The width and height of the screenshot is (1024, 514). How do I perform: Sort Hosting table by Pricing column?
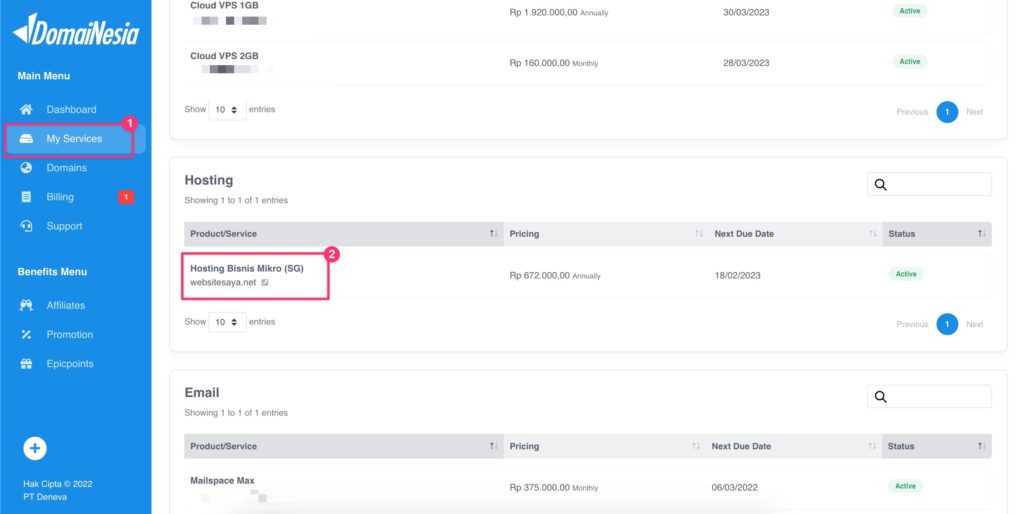699,234
